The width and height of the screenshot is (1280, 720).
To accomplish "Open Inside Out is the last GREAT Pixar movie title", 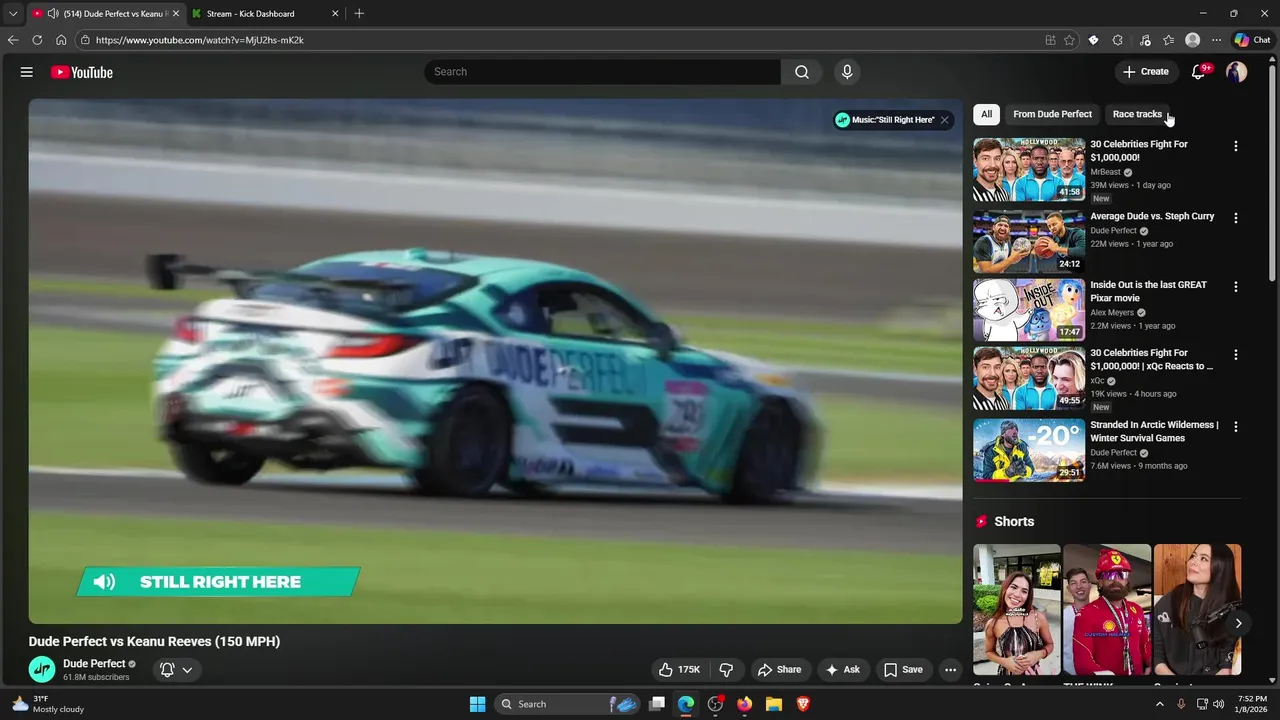I will coord(1148,291).
